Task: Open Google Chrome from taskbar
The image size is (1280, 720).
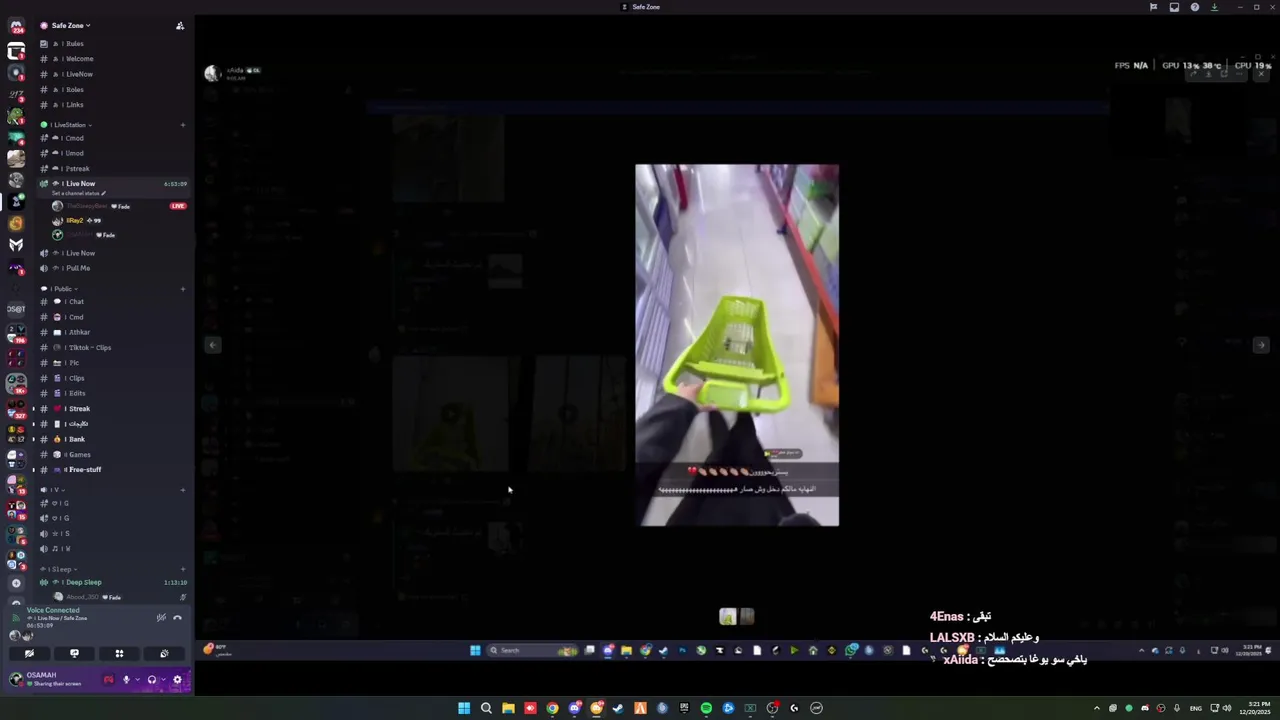Action: (x=552, y=708)
